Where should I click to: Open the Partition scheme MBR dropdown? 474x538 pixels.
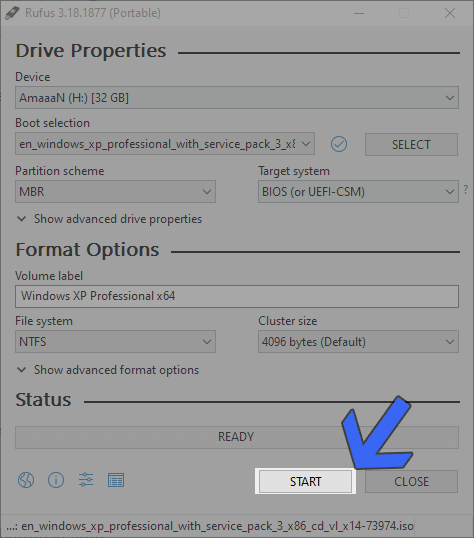115,191
